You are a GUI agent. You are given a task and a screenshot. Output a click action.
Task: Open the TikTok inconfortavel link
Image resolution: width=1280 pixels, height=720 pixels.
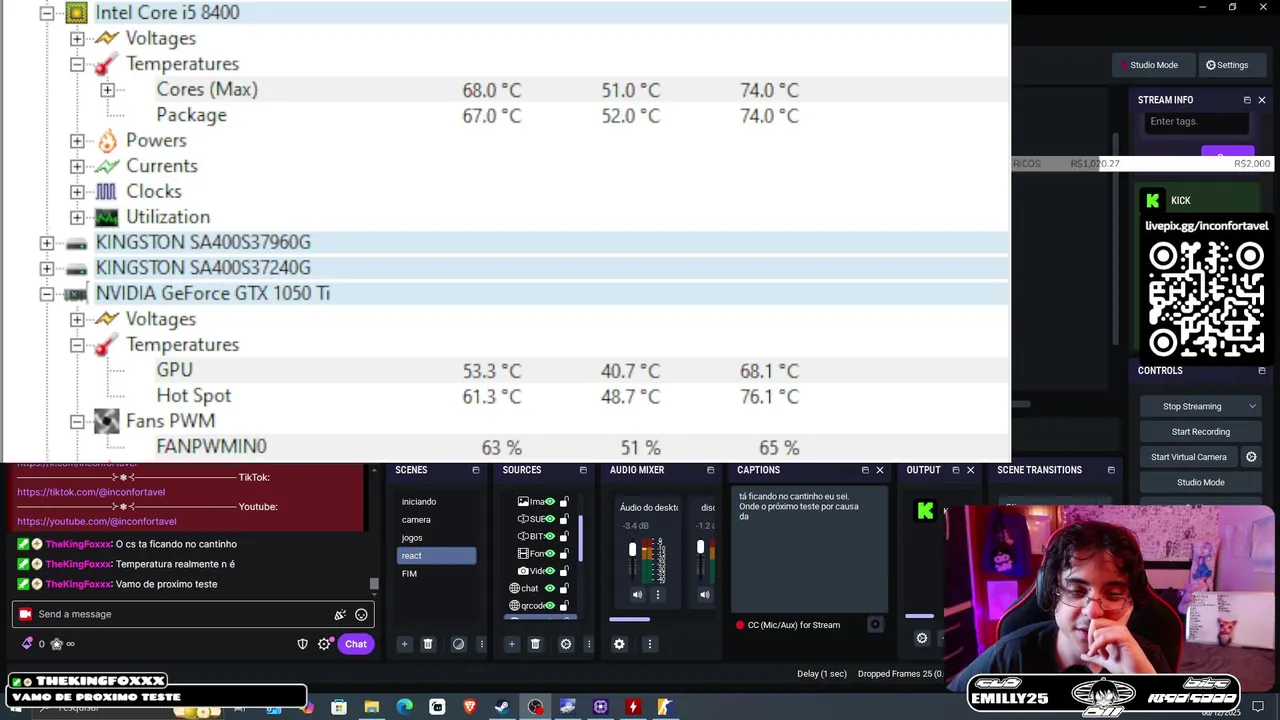(91, 492)
